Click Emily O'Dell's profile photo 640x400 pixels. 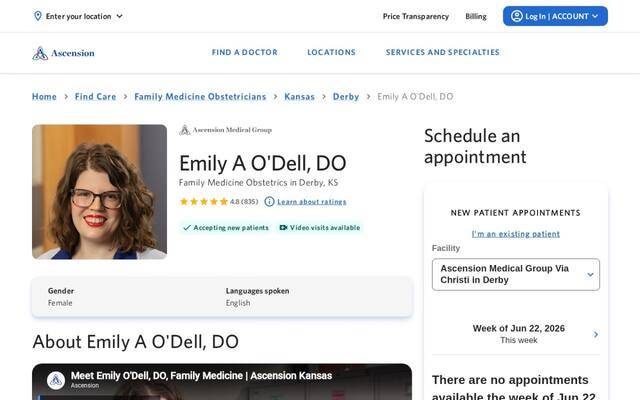point(100,192)
